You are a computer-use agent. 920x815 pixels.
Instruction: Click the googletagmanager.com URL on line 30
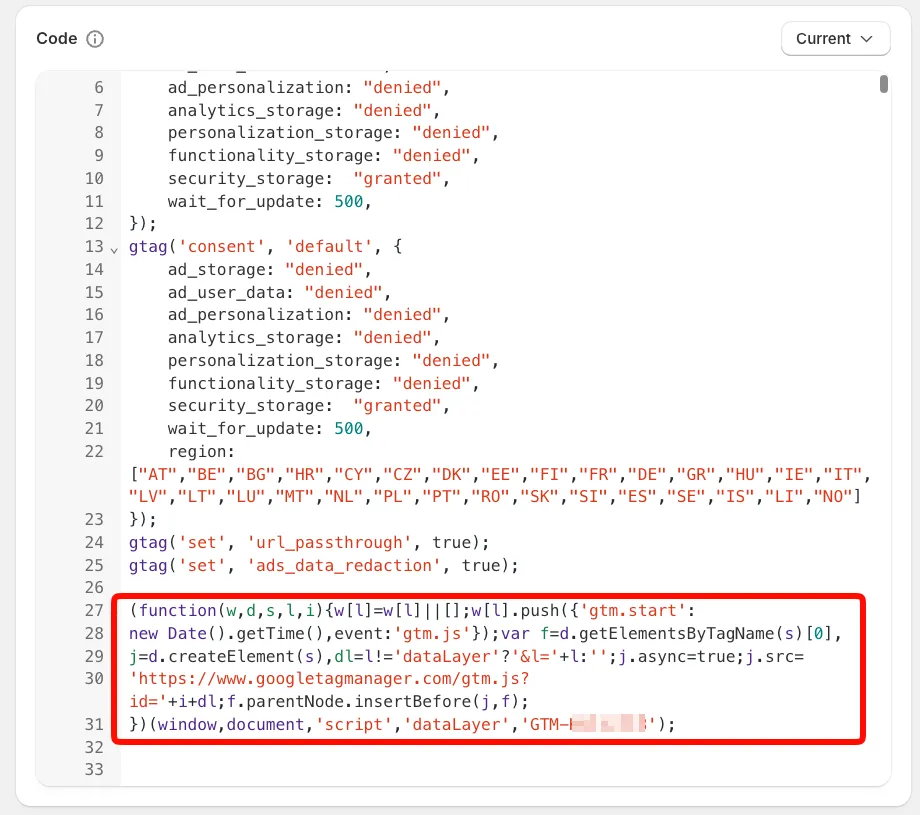click(329, 678)
